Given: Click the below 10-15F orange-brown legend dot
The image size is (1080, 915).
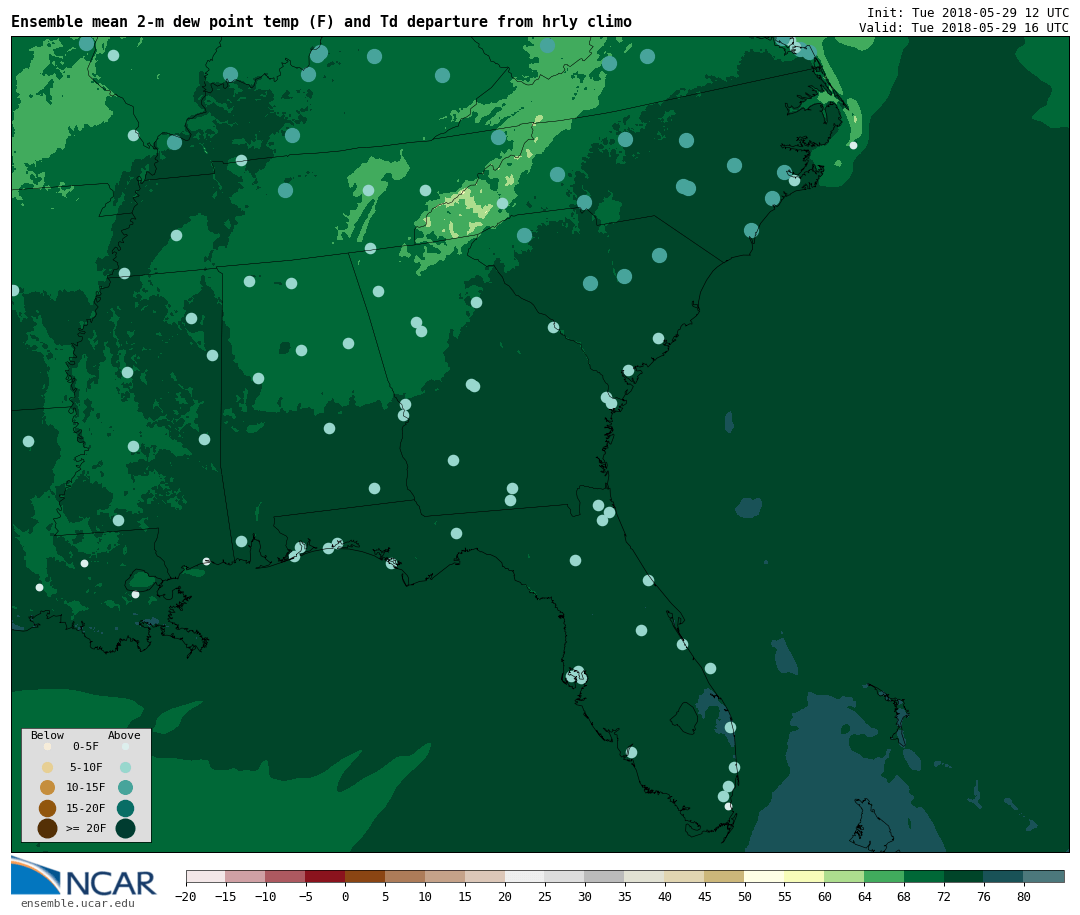Looking at the screenshot, I should 48,788.
